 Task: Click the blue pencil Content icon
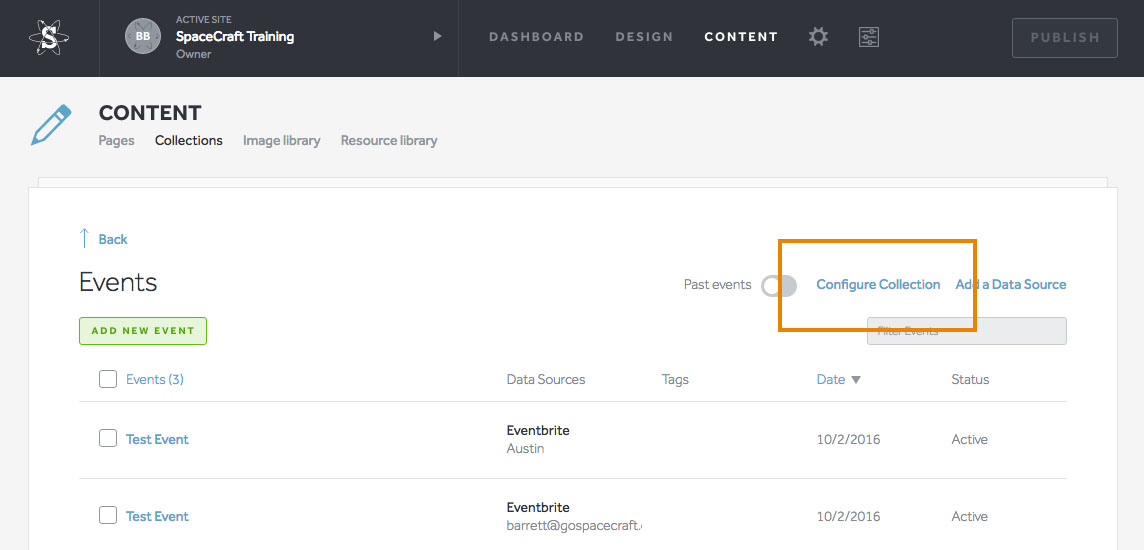click(51, 126)
